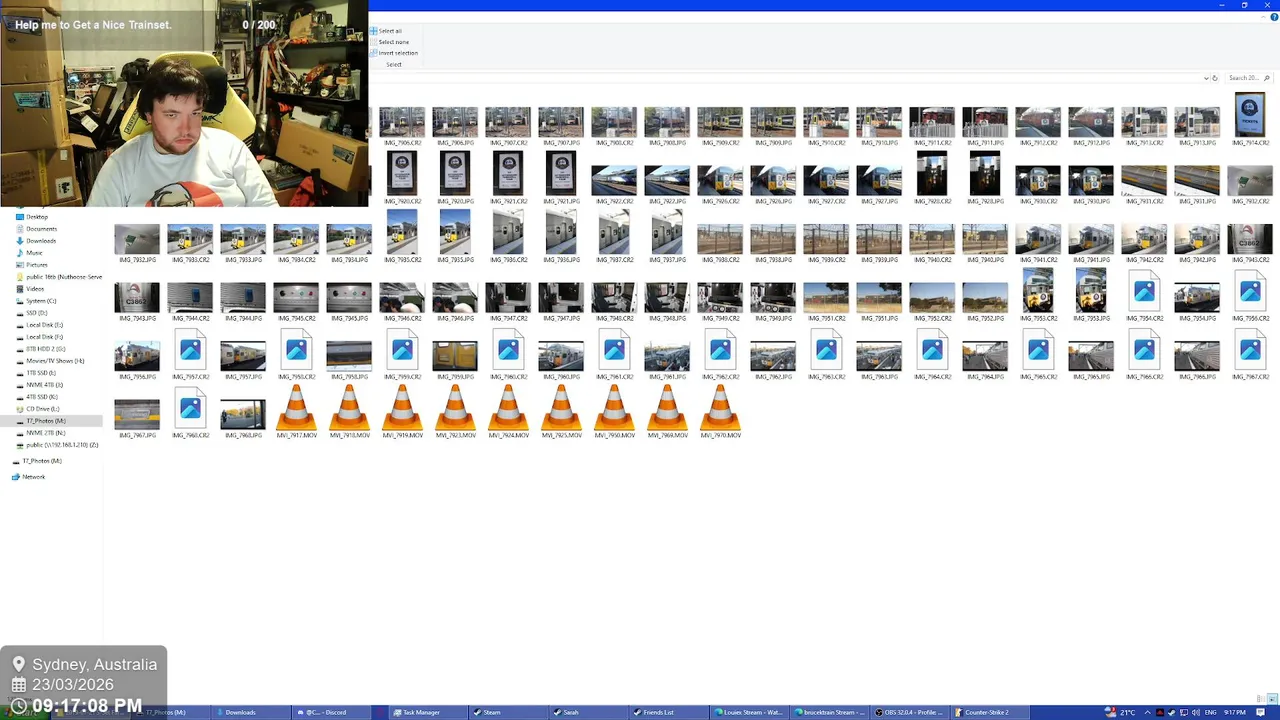Click Select none in the ribbon

(389, 42)
